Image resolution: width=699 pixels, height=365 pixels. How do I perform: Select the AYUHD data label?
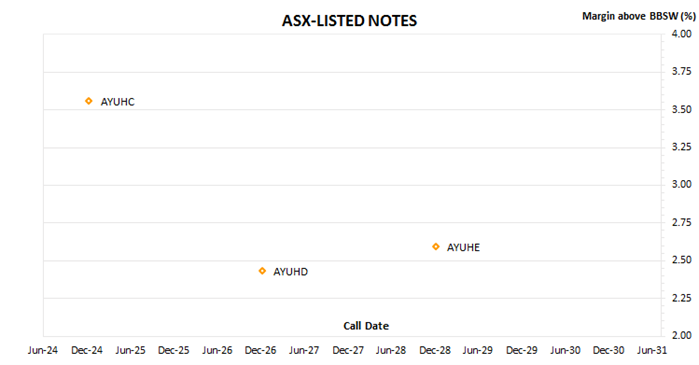click(290, 272)
